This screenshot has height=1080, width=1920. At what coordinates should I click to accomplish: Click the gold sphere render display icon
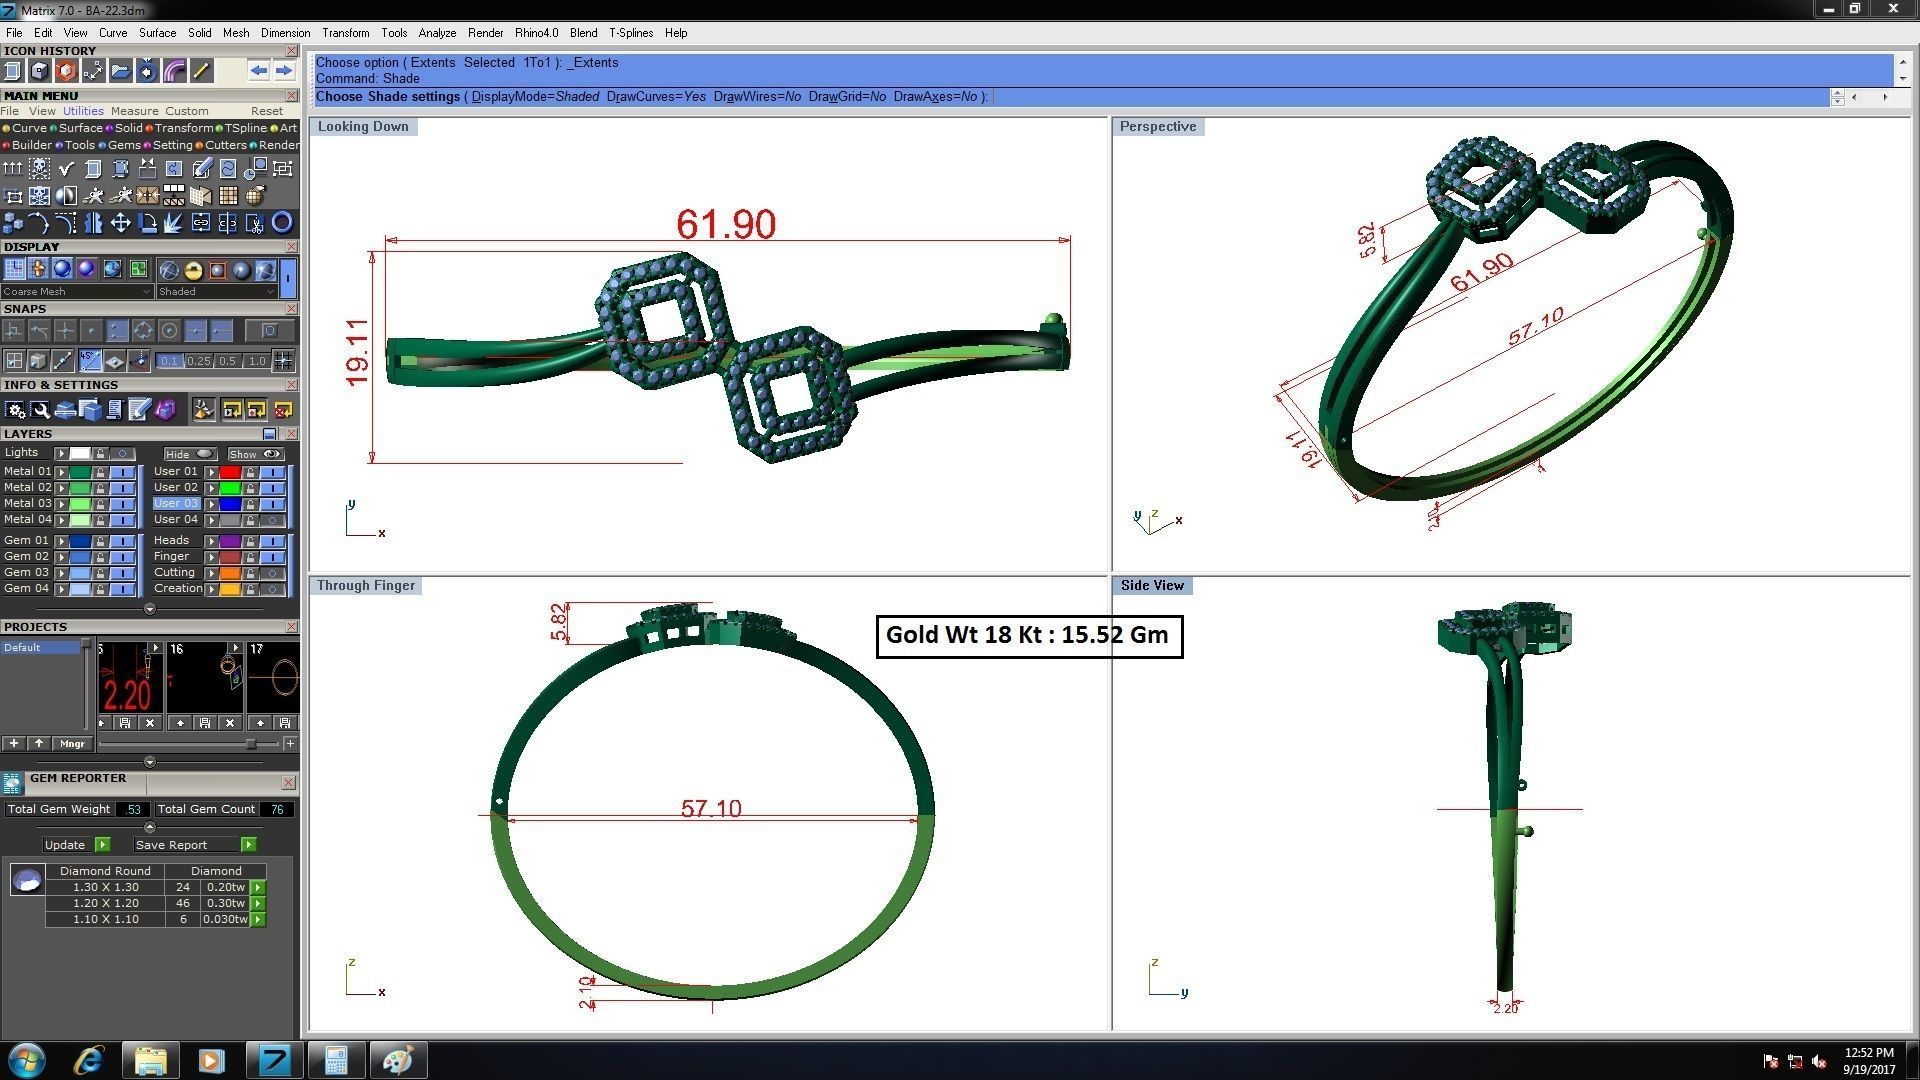coord(193,270)
